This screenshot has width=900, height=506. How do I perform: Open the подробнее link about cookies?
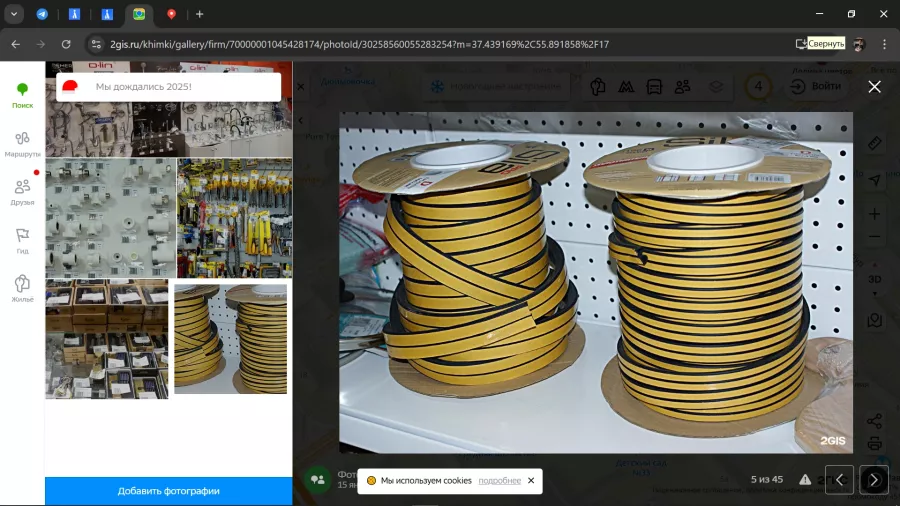(499, 481)
